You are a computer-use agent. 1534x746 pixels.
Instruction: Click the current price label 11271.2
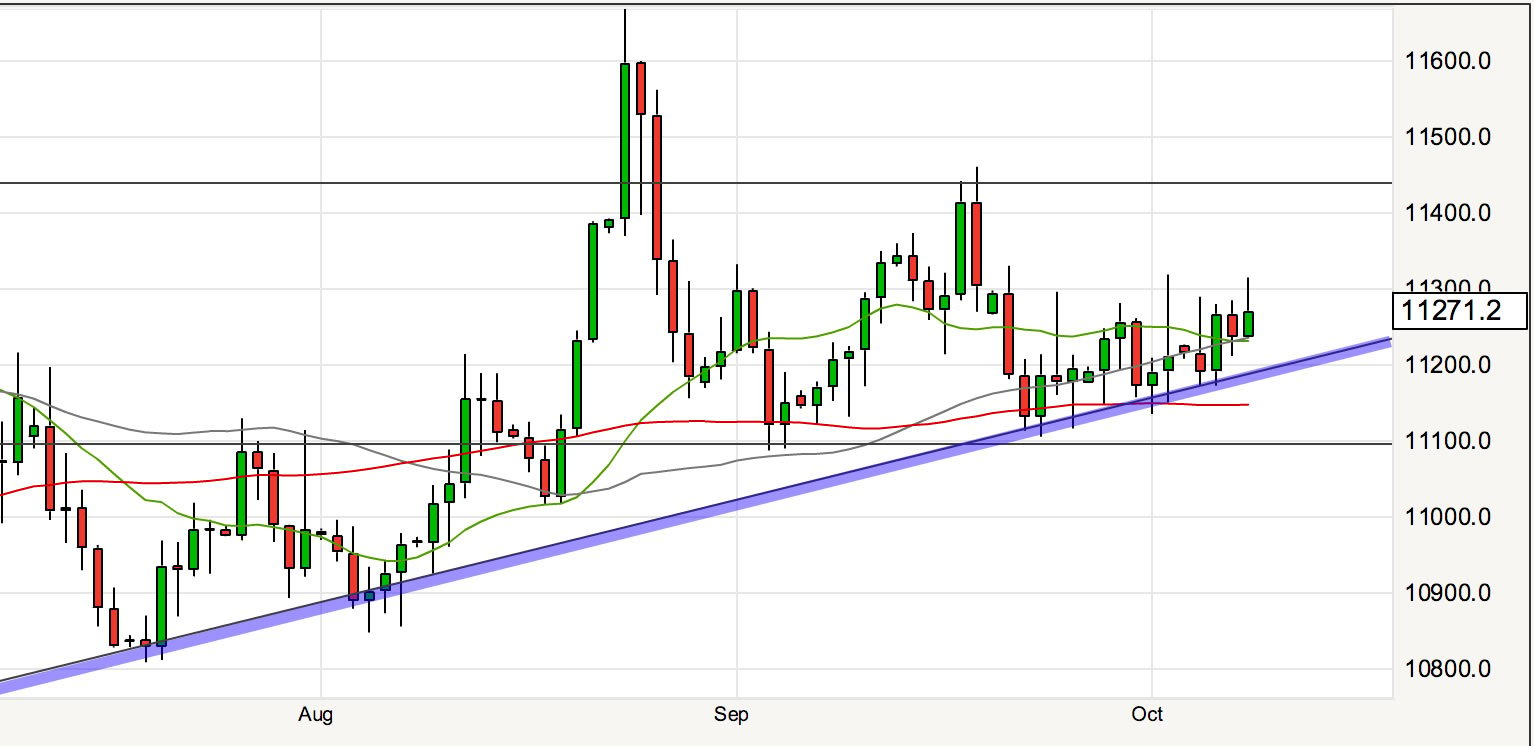pos(1460,311)
